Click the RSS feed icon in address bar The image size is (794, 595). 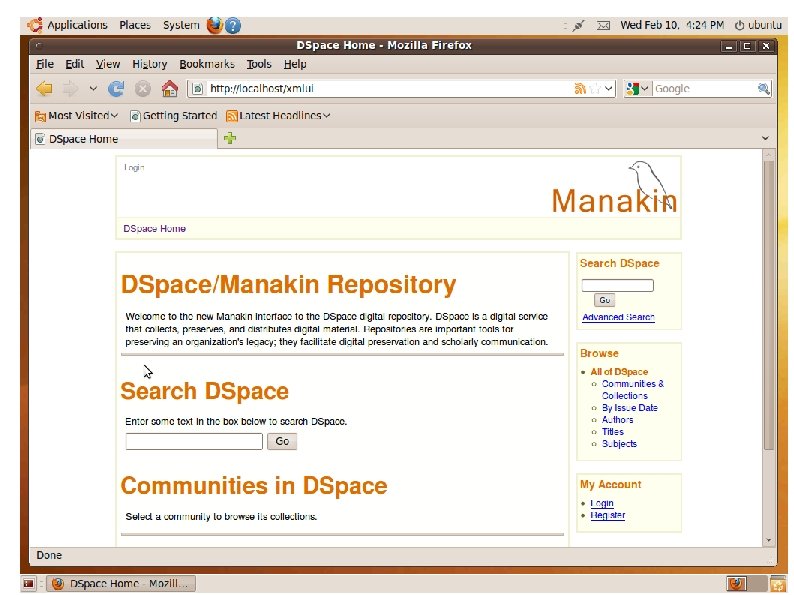[580, 89]
